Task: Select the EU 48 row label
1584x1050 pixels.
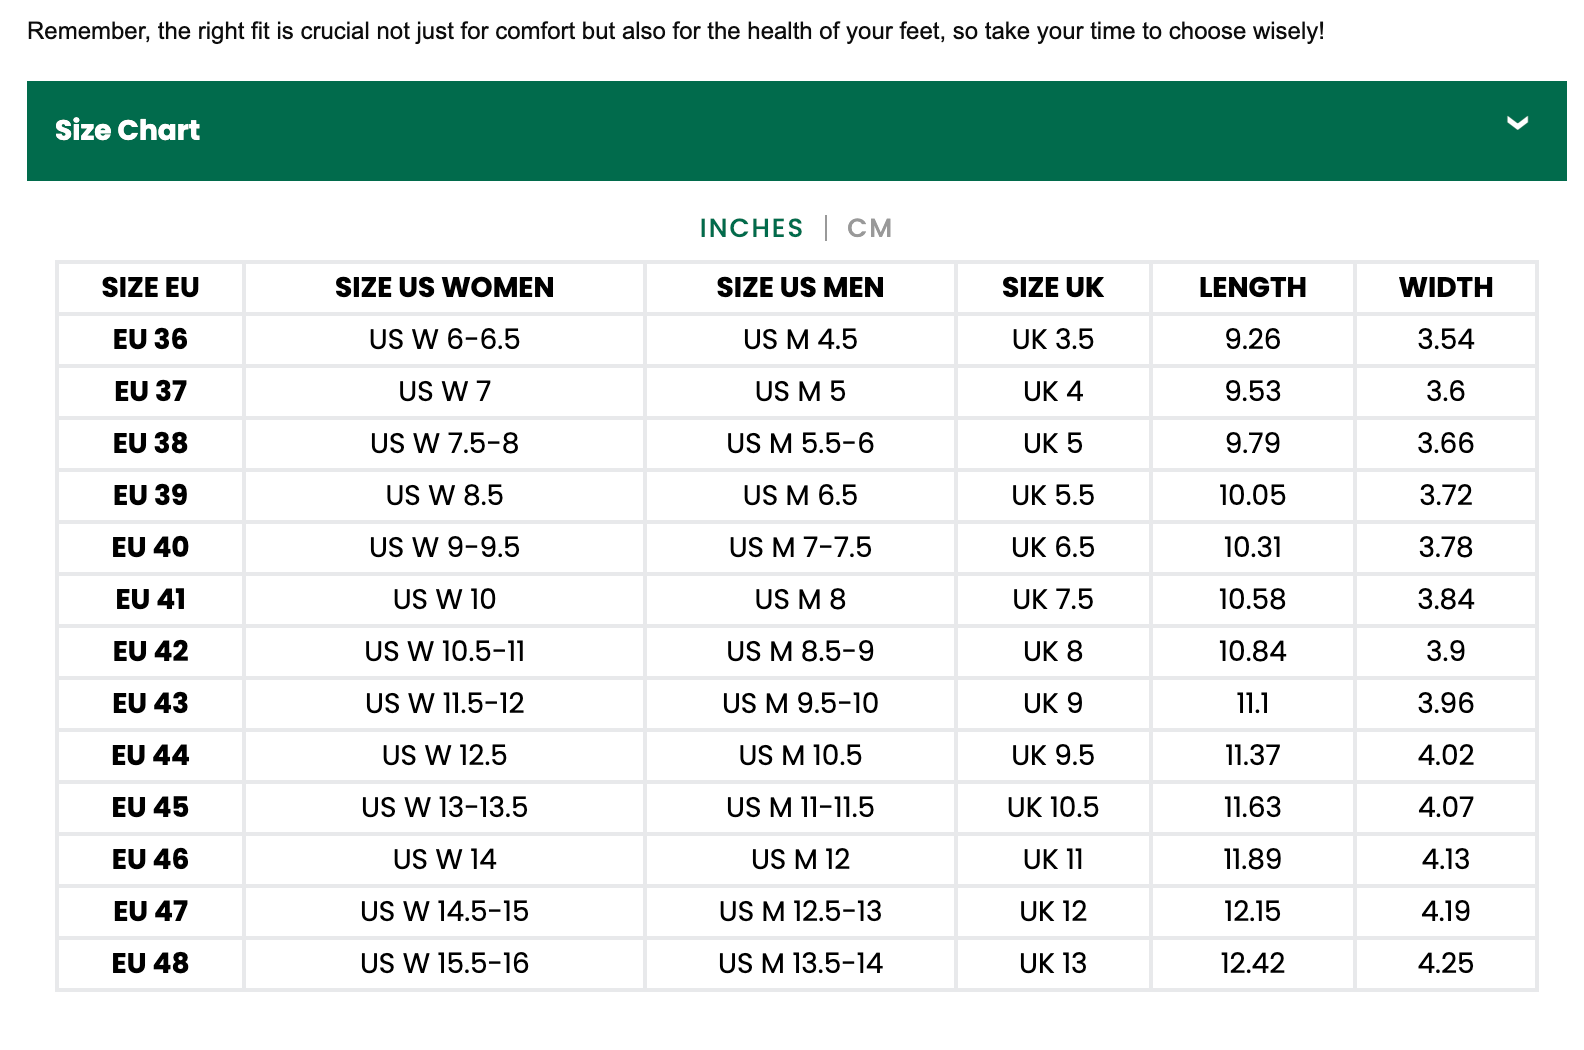Action: pyautogui.click(x=150, y=964)
